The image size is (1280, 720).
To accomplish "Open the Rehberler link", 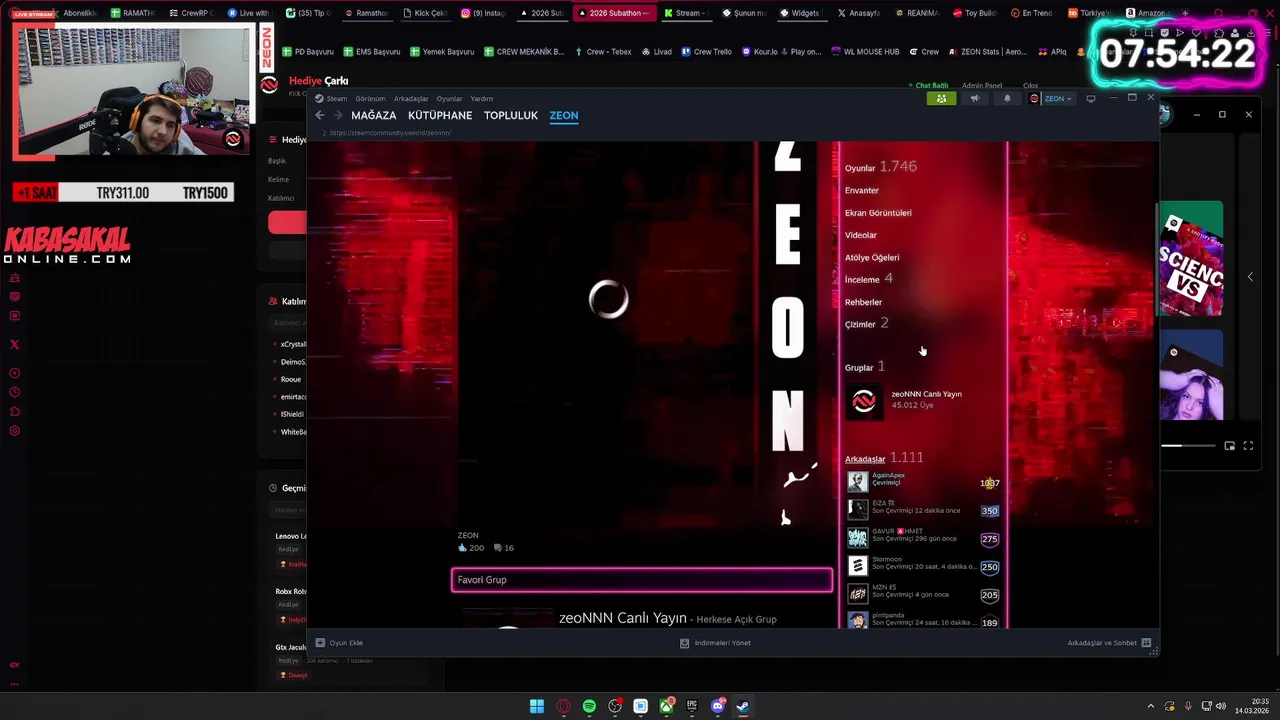I will [x=863, y=302].
